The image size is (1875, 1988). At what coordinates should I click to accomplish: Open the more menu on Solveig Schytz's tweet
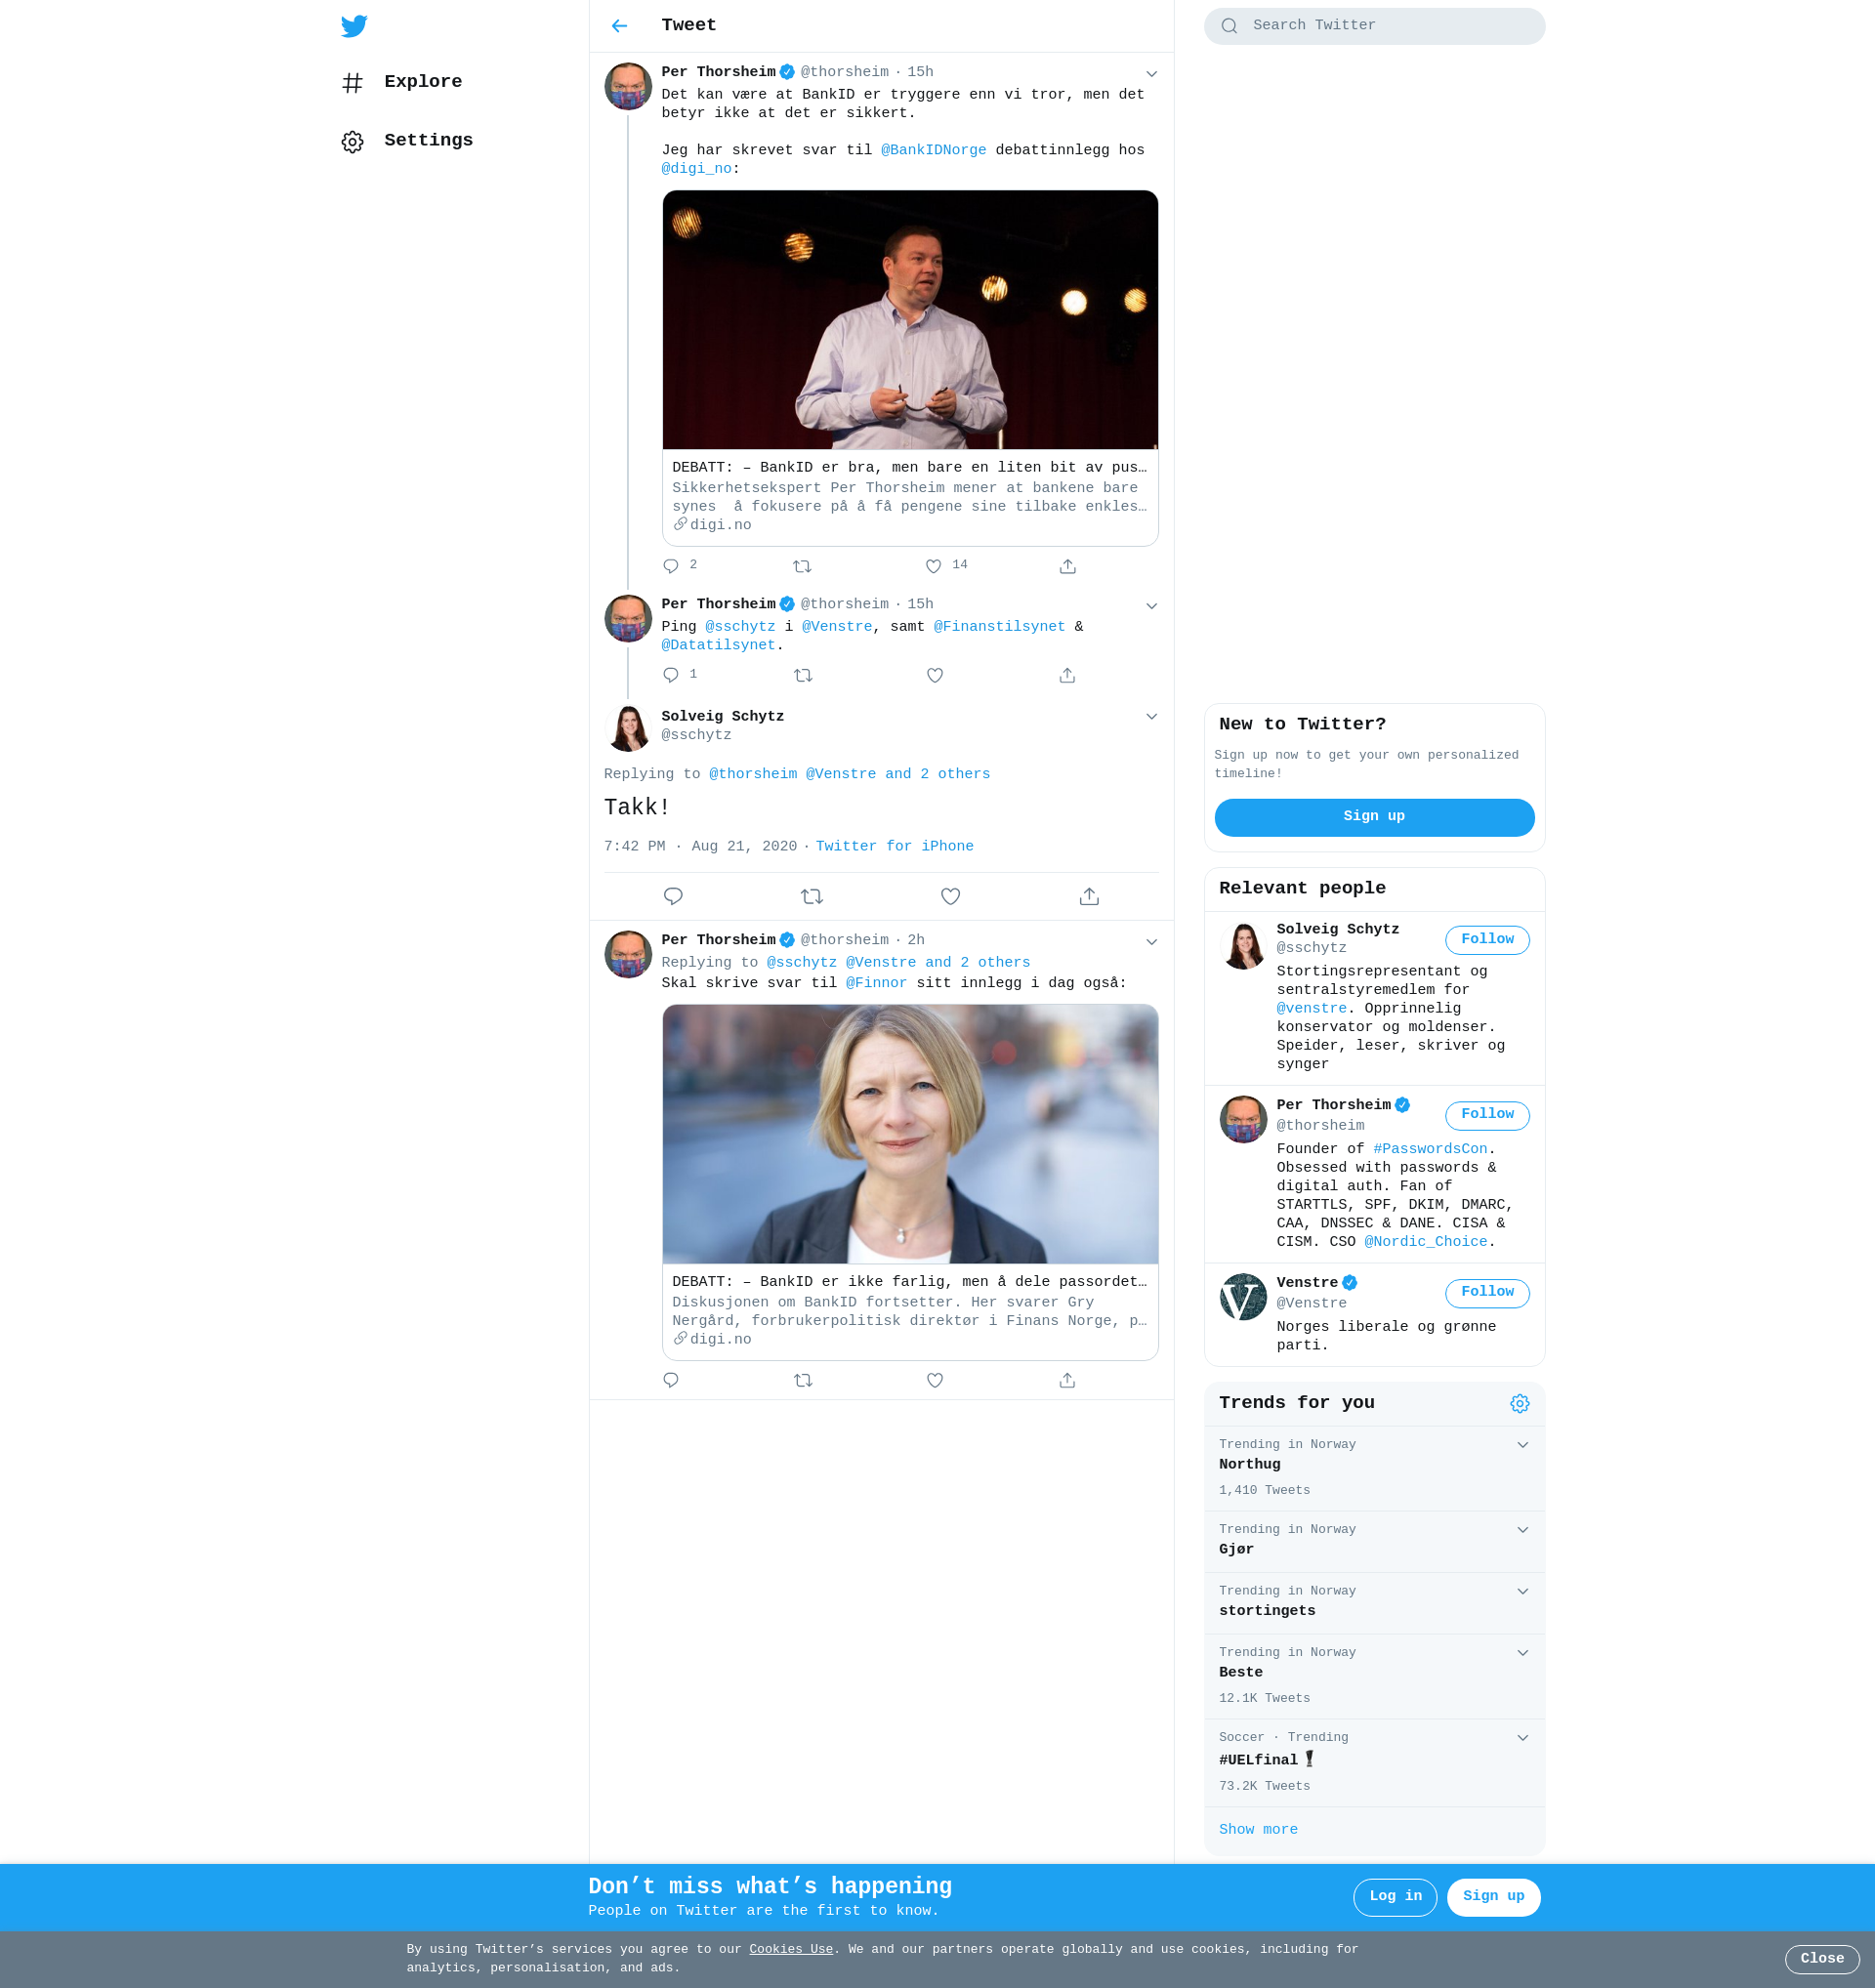pyautogui.click(x=1151, y=716)
